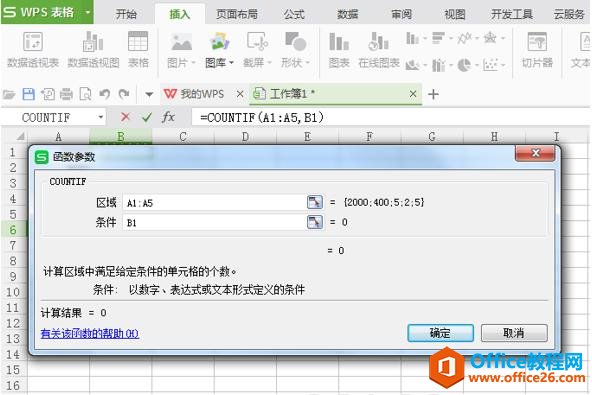Cancel formula entry with the red X
This screenshot has width=592, height=395.
(x=125, y=117)
